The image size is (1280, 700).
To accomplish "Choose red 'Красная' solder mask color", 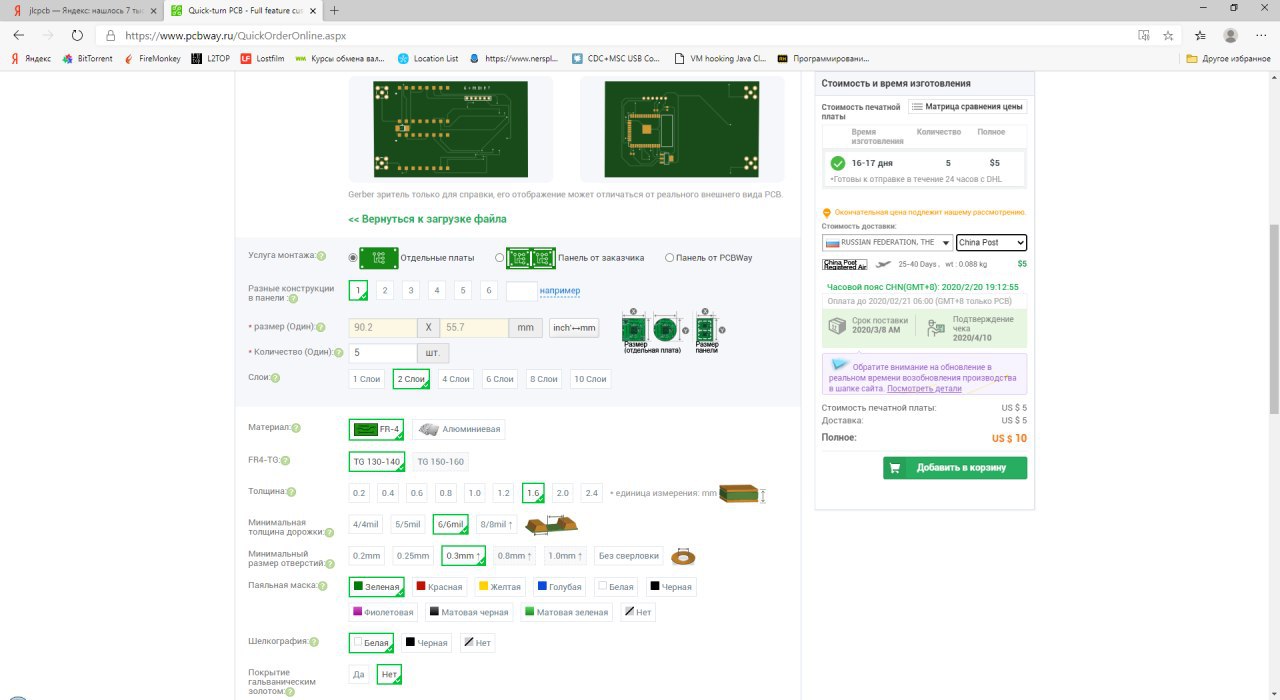I will point(439,587).
